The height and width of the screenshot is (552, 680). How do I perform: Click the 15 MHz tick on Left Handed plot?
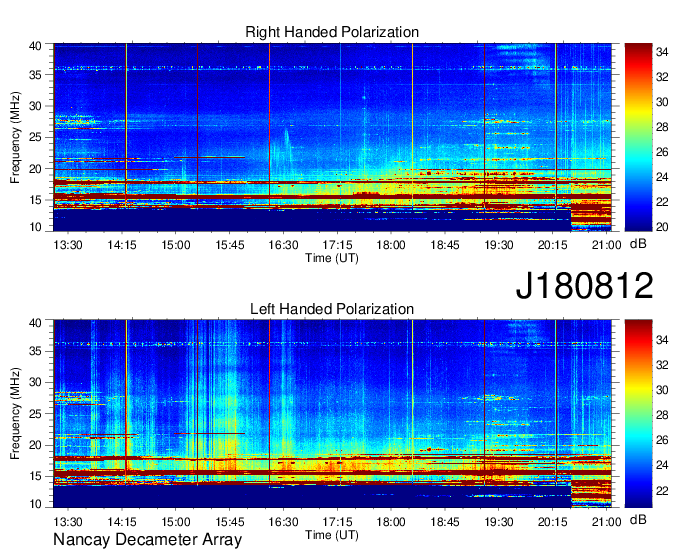click(35, 476)
